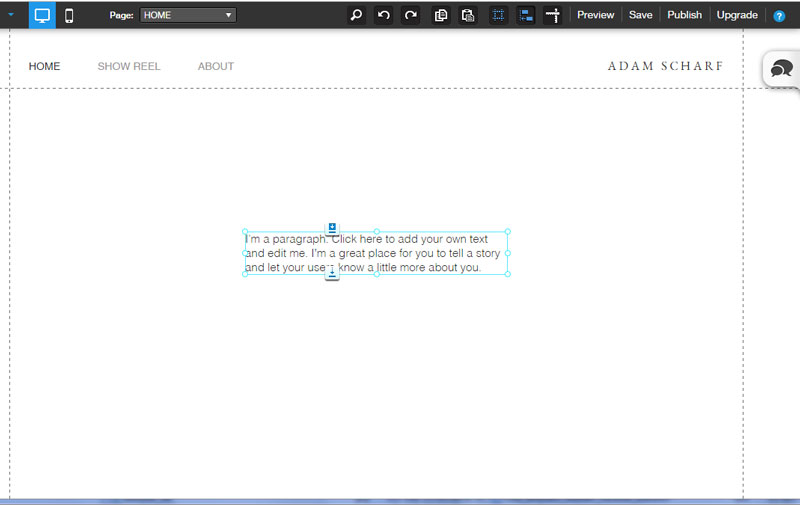The image size is (800, 505).
Task: Click the top-left resize handle of text box
Action: 245,232
